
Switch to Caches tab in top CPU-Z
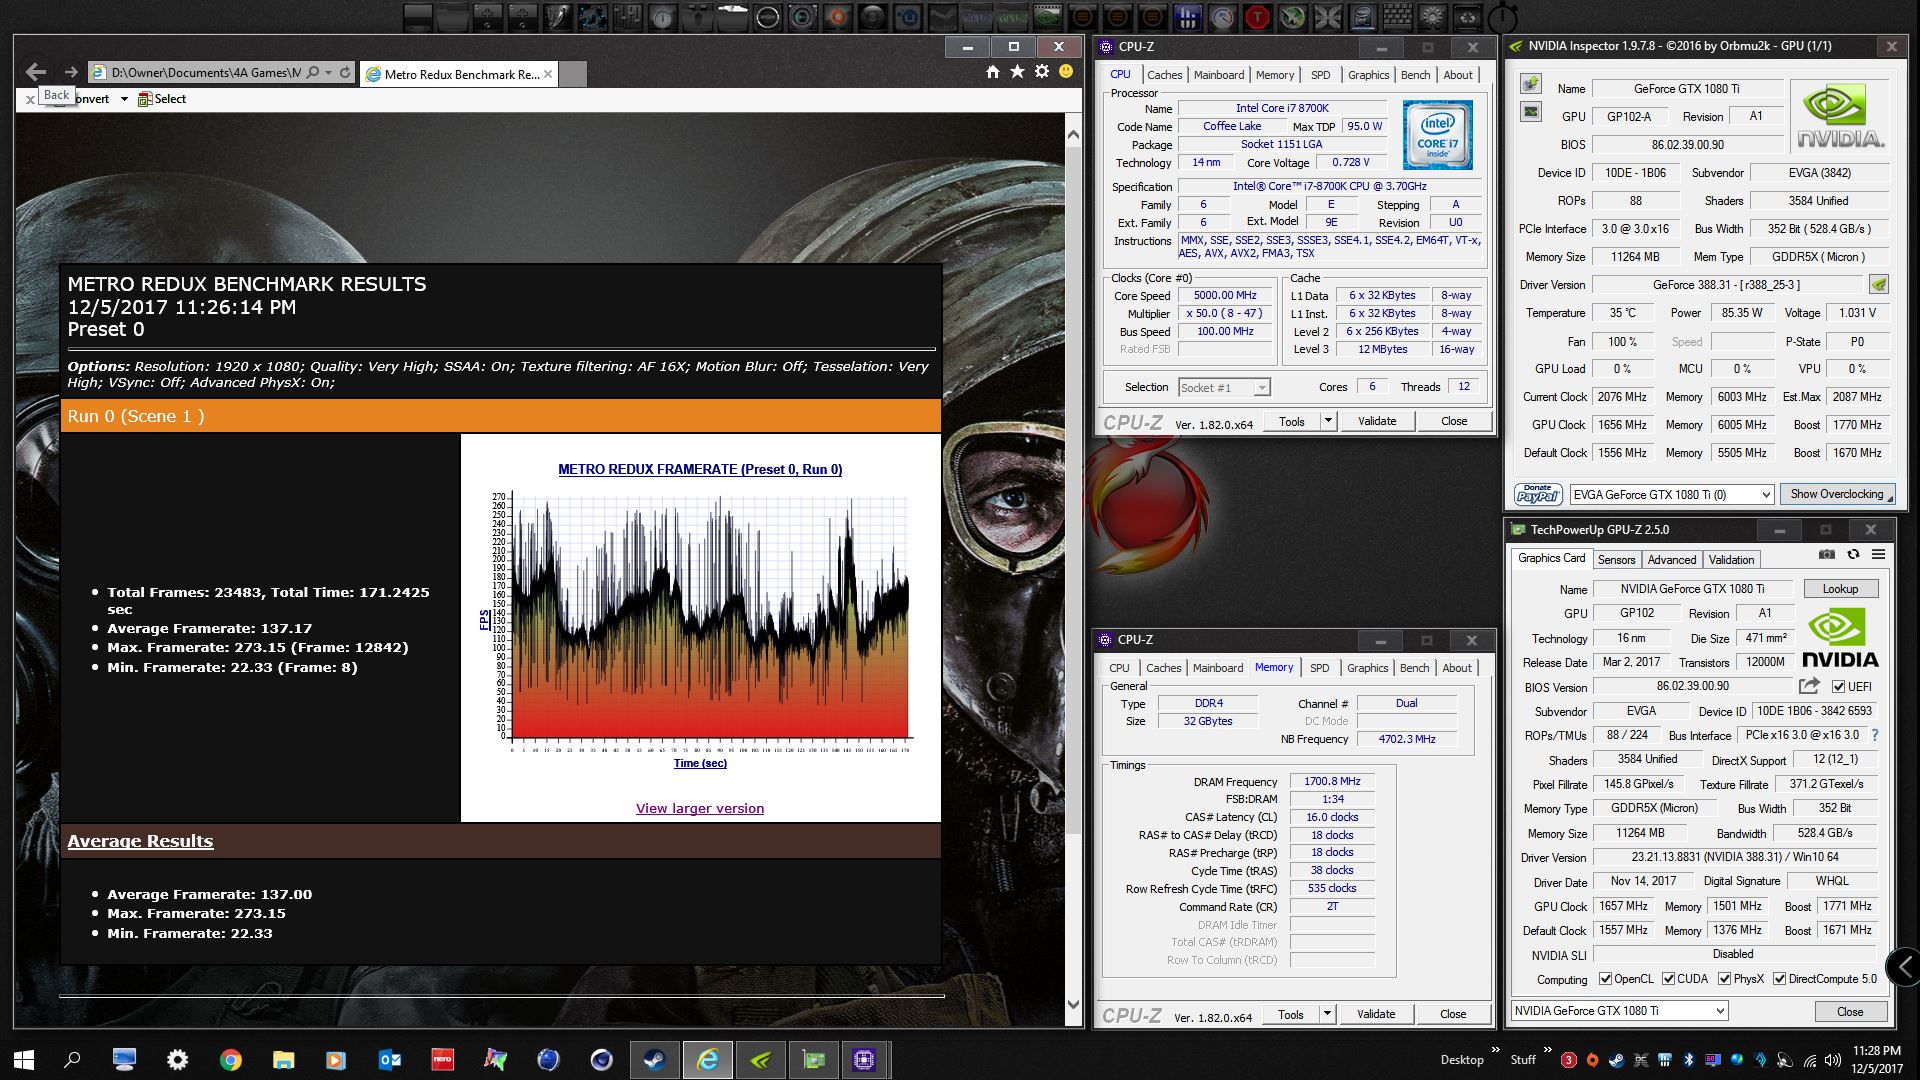1164,75
